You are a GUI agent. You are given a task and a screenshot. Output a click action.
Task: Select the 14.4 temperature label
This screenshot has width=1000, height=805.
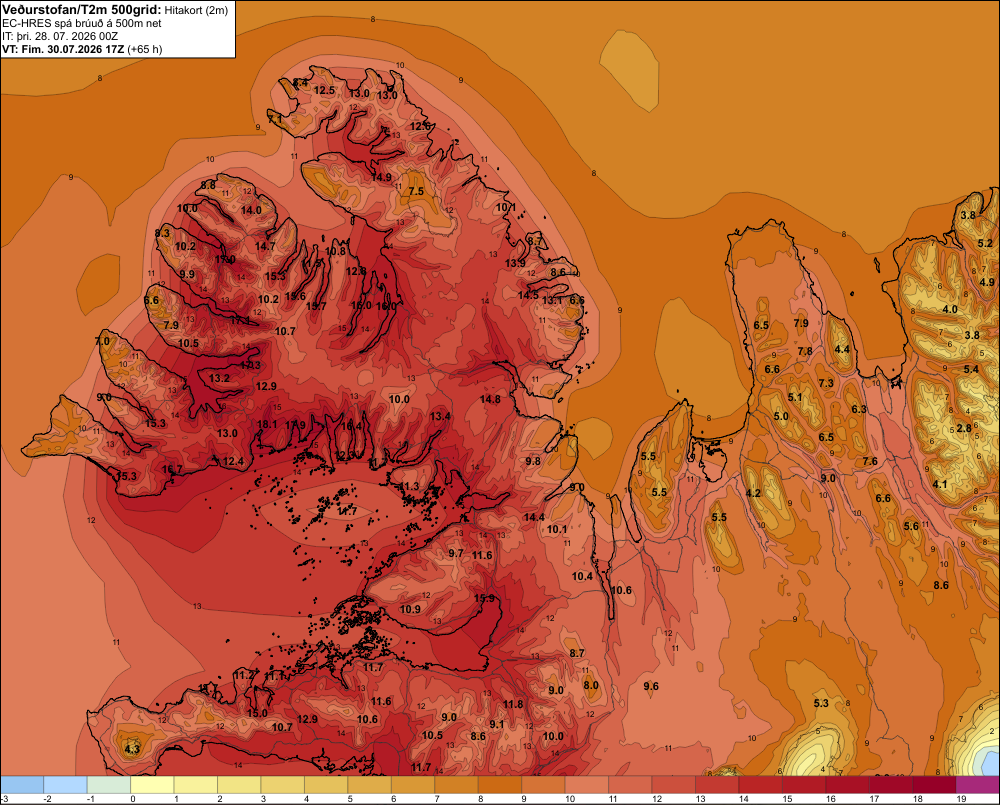pyautogui.click(x=534, y=517)
